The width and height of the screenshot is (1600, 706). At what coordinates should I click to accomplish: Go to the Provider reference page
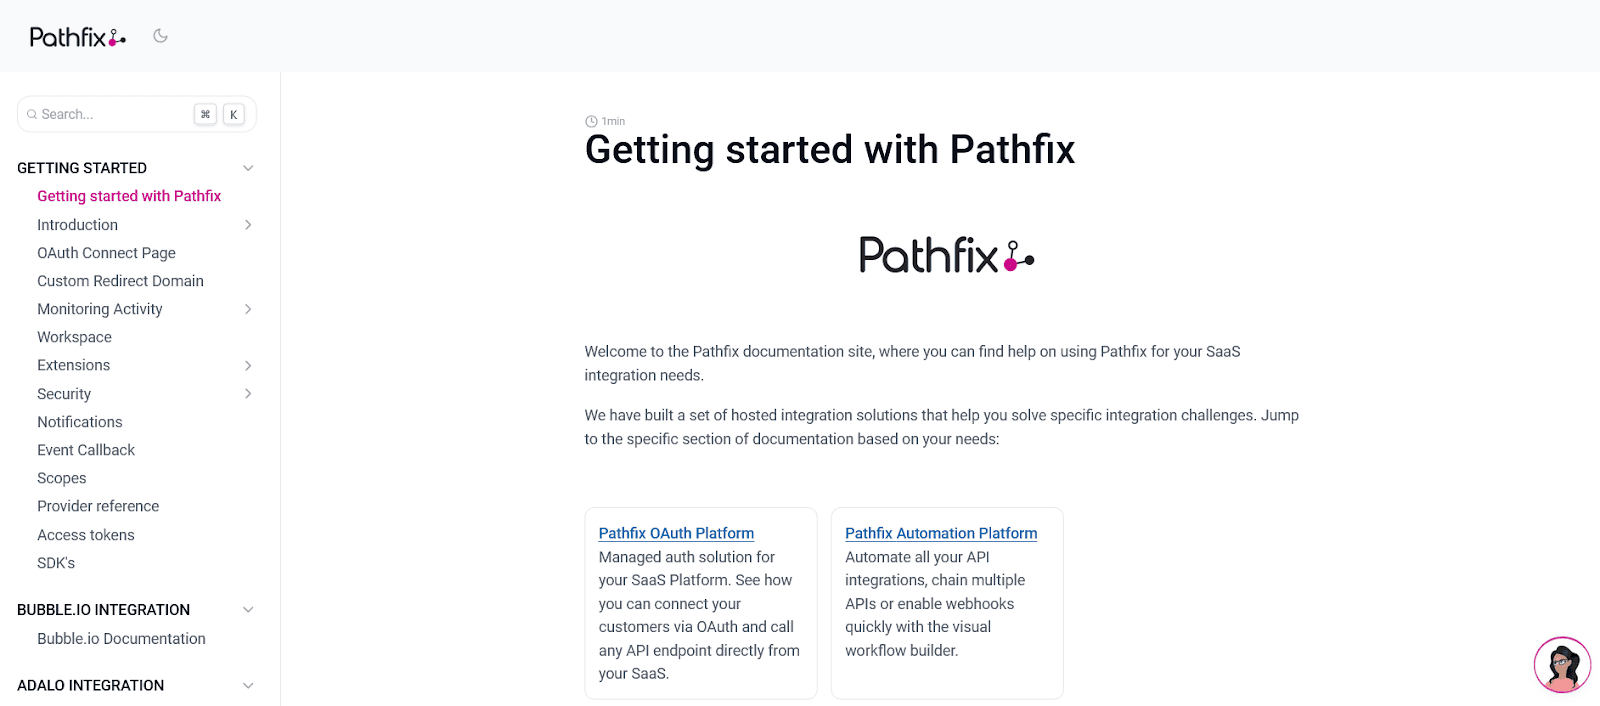98,506
